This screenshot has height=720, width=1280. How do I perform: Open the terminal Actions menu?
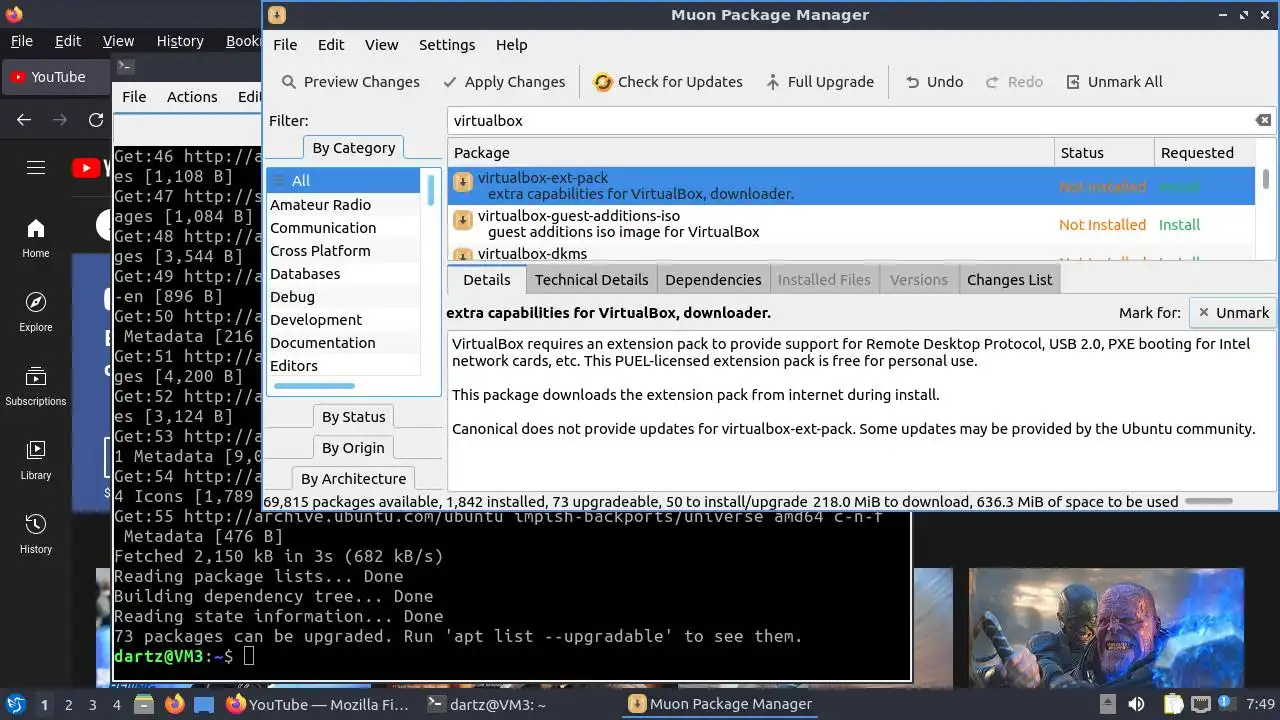[192, 97]
